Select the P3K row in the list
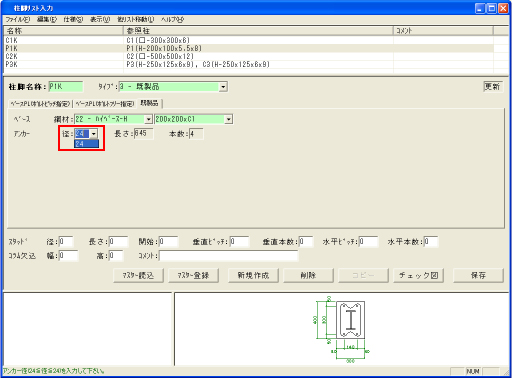The height and width of the screenshot is (378, 512). click(x=248, y=64)
